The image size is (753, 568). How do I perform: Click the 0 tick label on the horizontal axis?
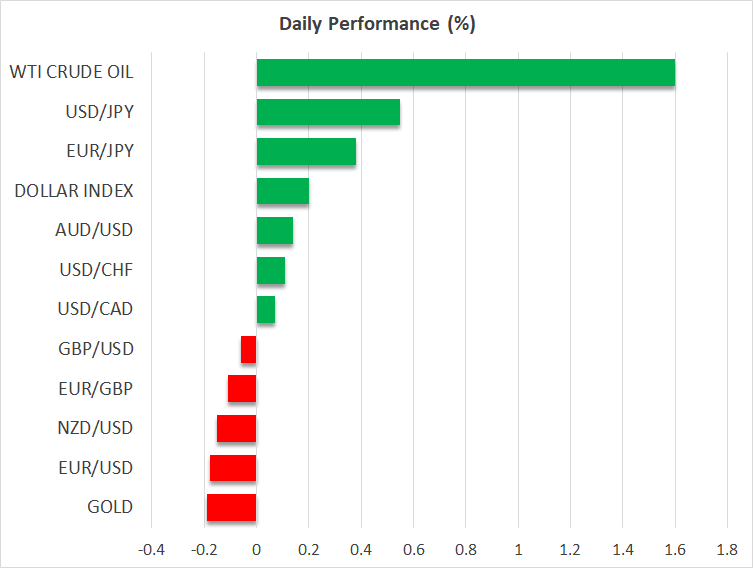[x=256, y=550]
